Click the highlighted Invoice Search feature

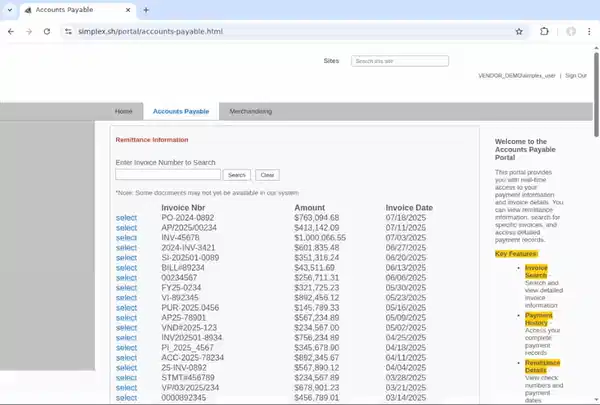(536, 271)
